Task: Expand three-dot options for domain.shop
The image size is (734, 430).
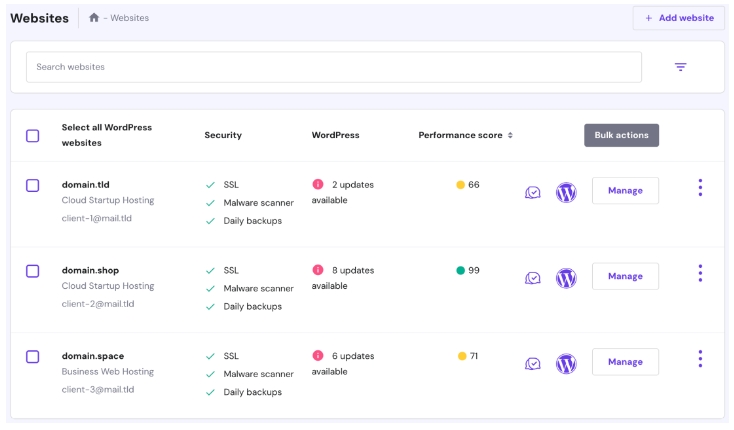Action: pos(700,273)
